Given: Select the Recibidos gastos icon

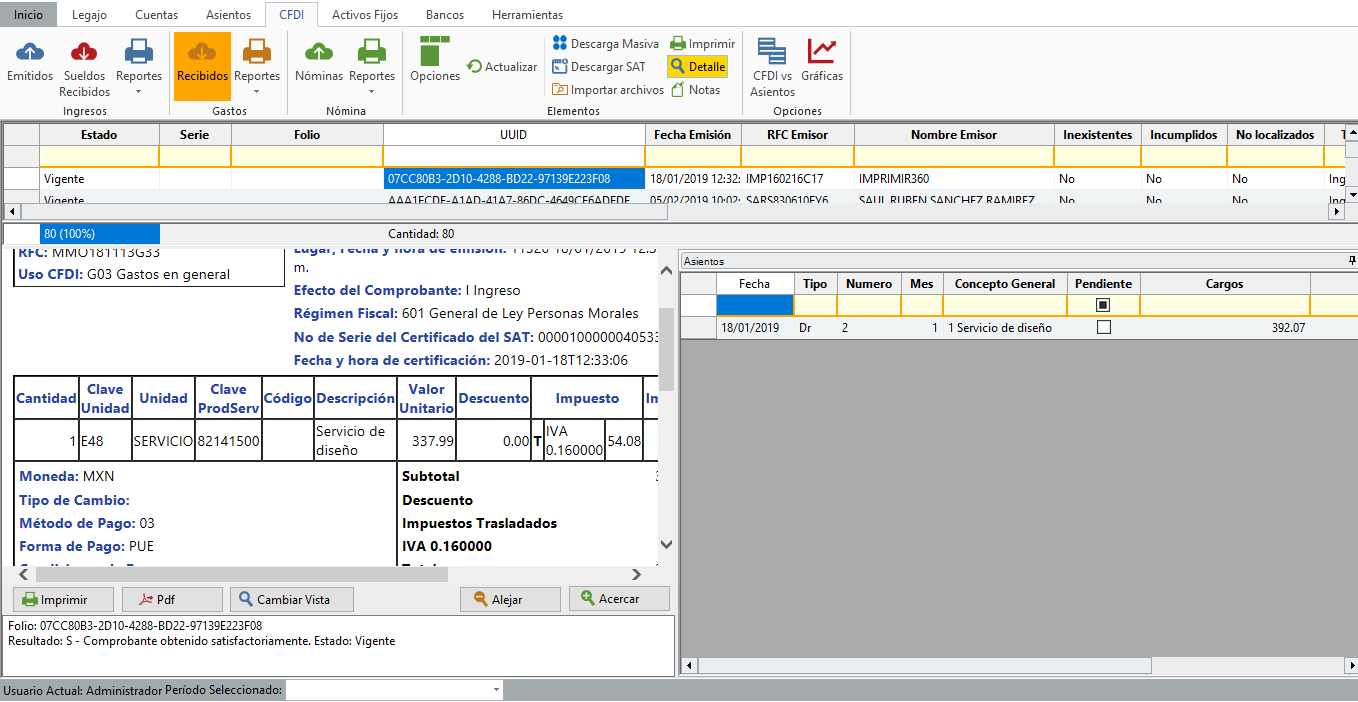Looking at the screenshot, I should point(202,52).
